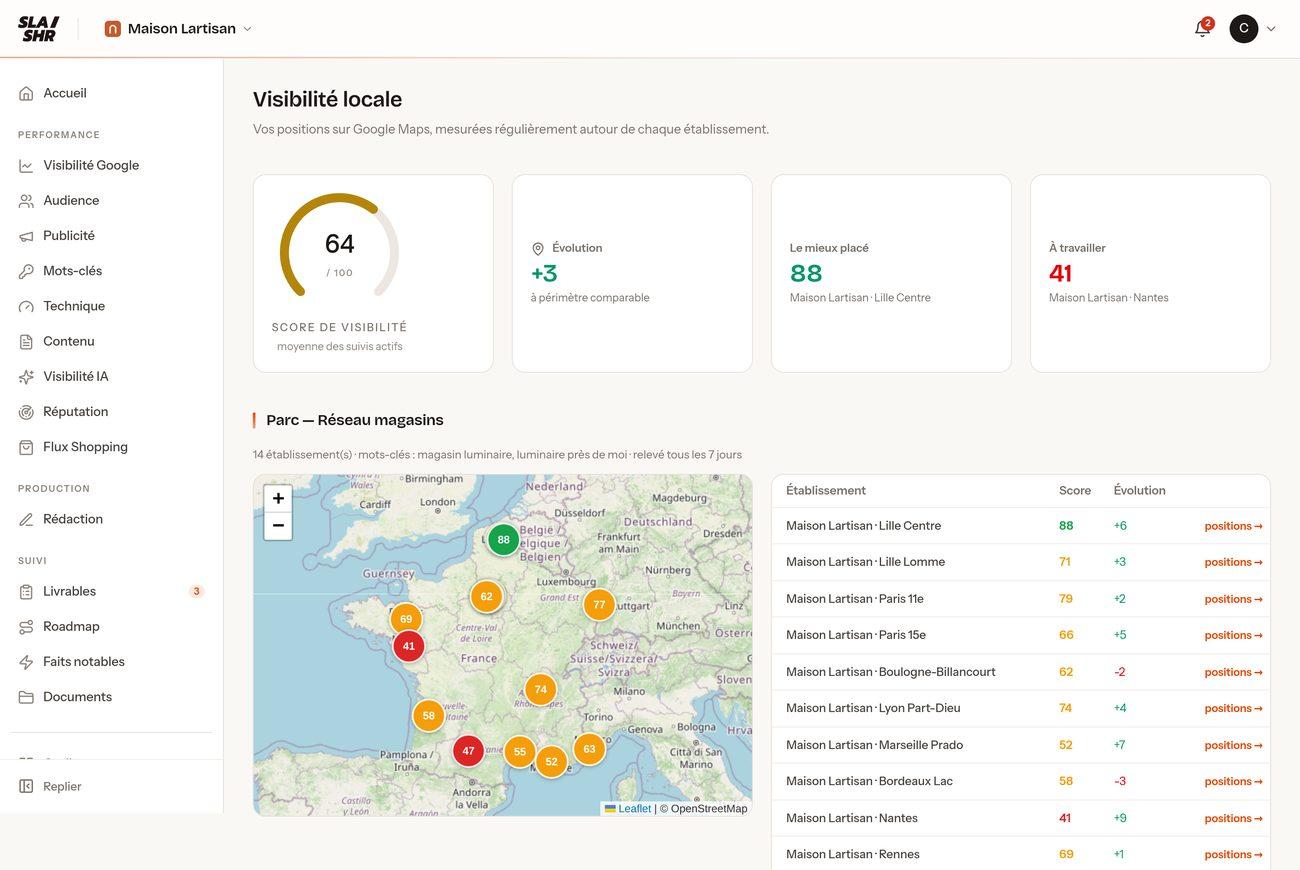
Task: Click the SLAI SHR logo
Action: (x=38, y=28)
